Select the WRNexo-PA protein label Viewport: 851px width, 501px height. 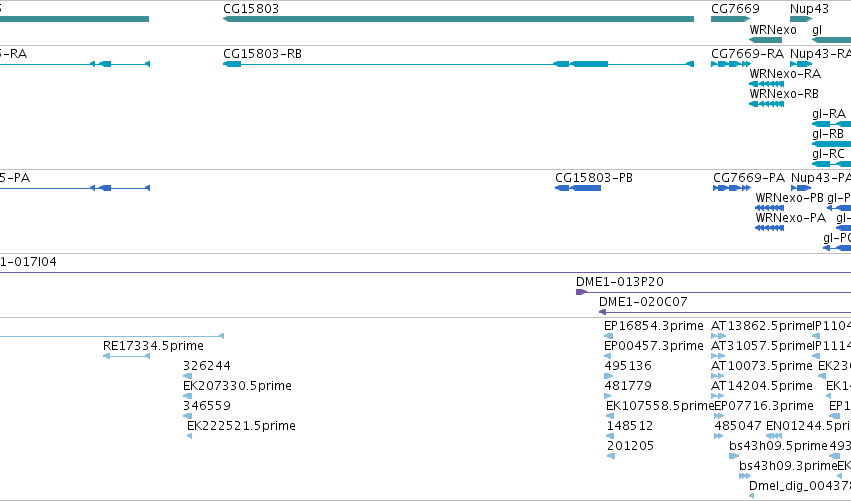click(790, 218)
